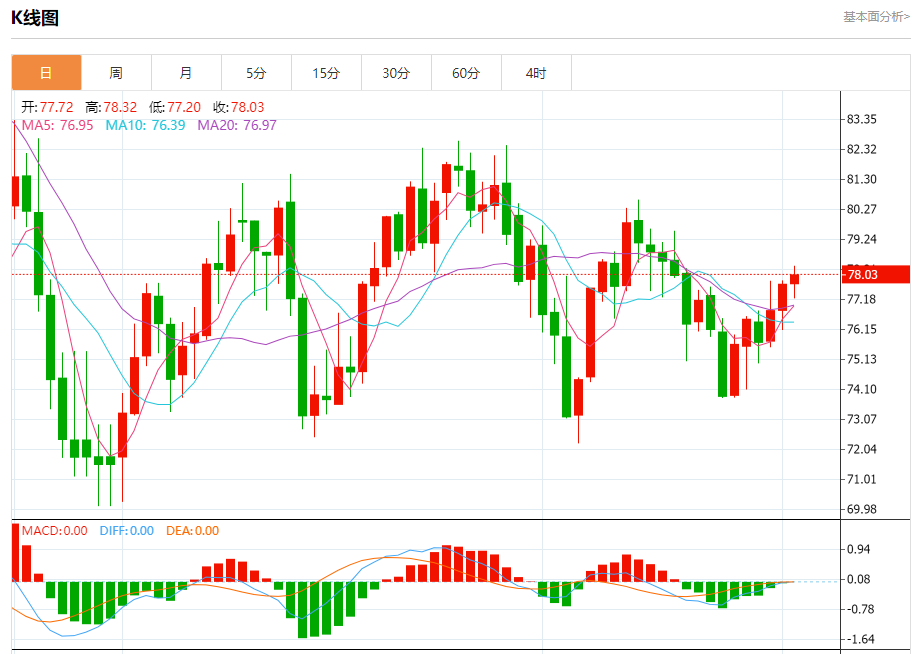Click the MA5: 76.95 legend value
Image resolution: width=916 pixels, height=654 pixels.
pyautogui.click(x=57, y=125)
